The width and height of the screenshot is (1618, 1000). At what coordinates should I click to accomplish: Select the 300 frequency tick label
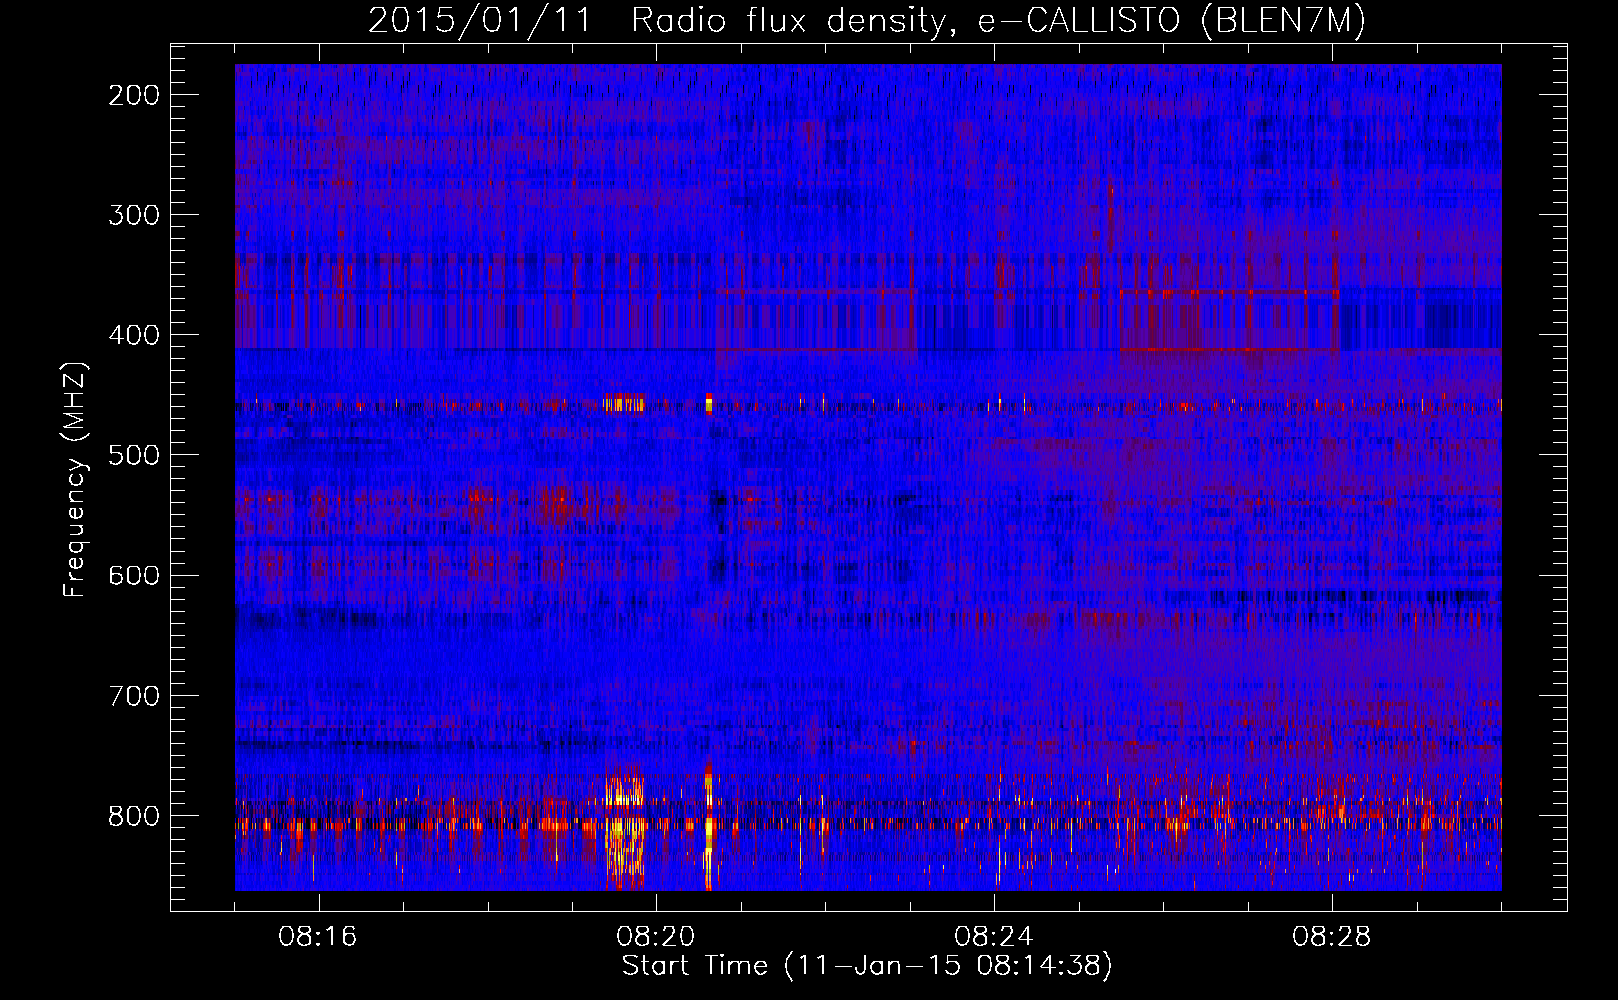coord(133,215)
